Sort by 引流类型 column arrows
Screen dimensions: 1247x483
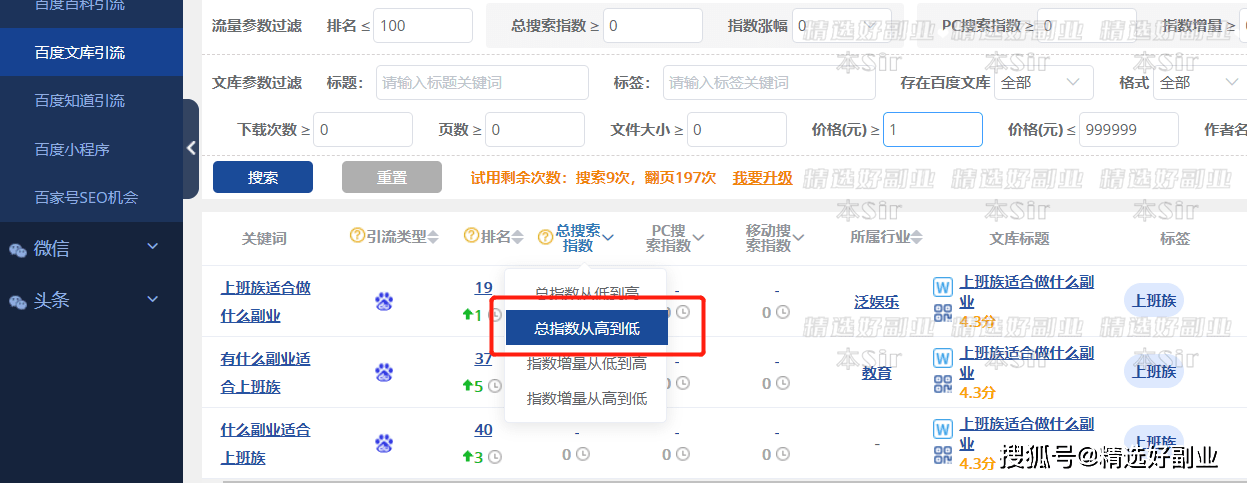[433, 237]
